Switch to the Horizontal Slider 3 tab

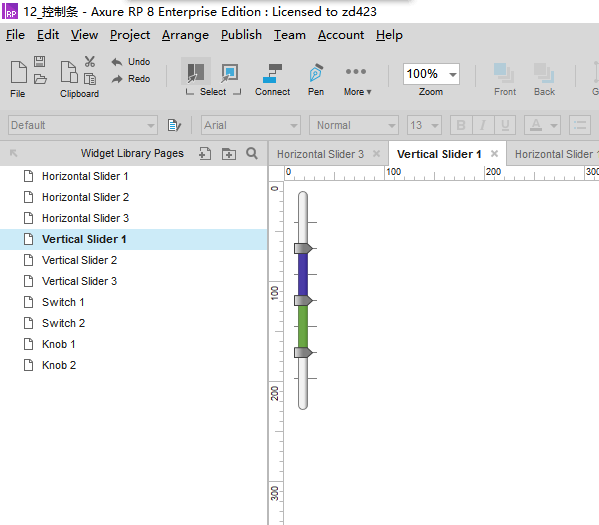pyautogui.click(x=320, y=154)
